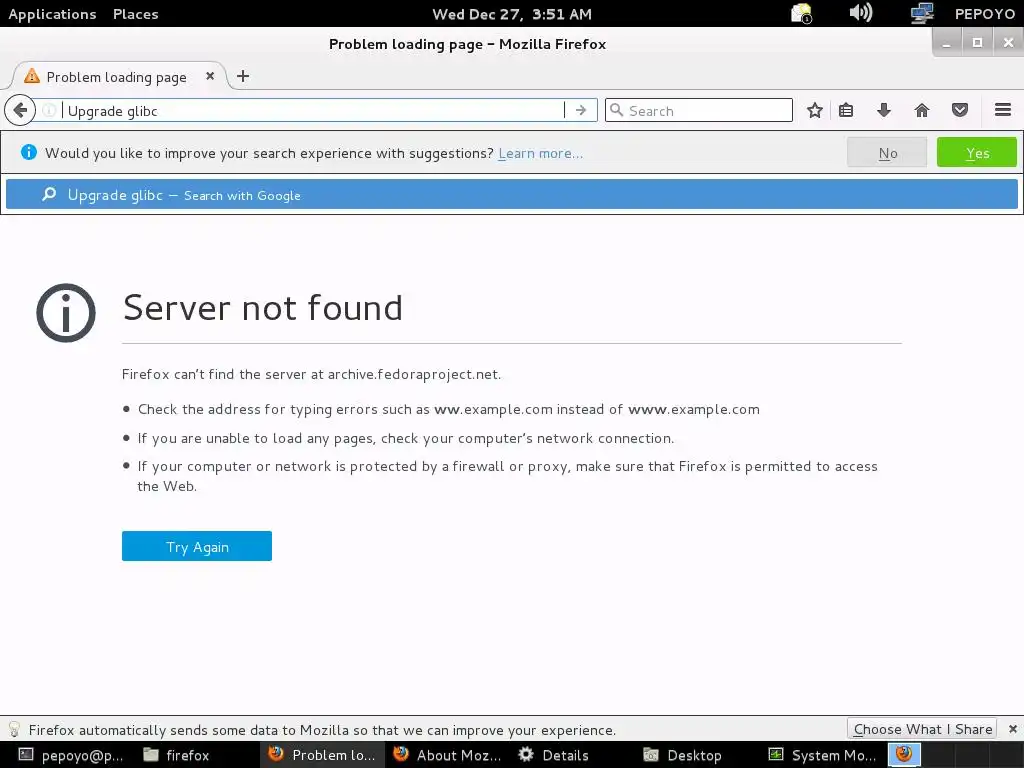The width and height of the screenshot is (1024, 768).
Task: Maximize the Firefox window
Action: click(977, 42)
